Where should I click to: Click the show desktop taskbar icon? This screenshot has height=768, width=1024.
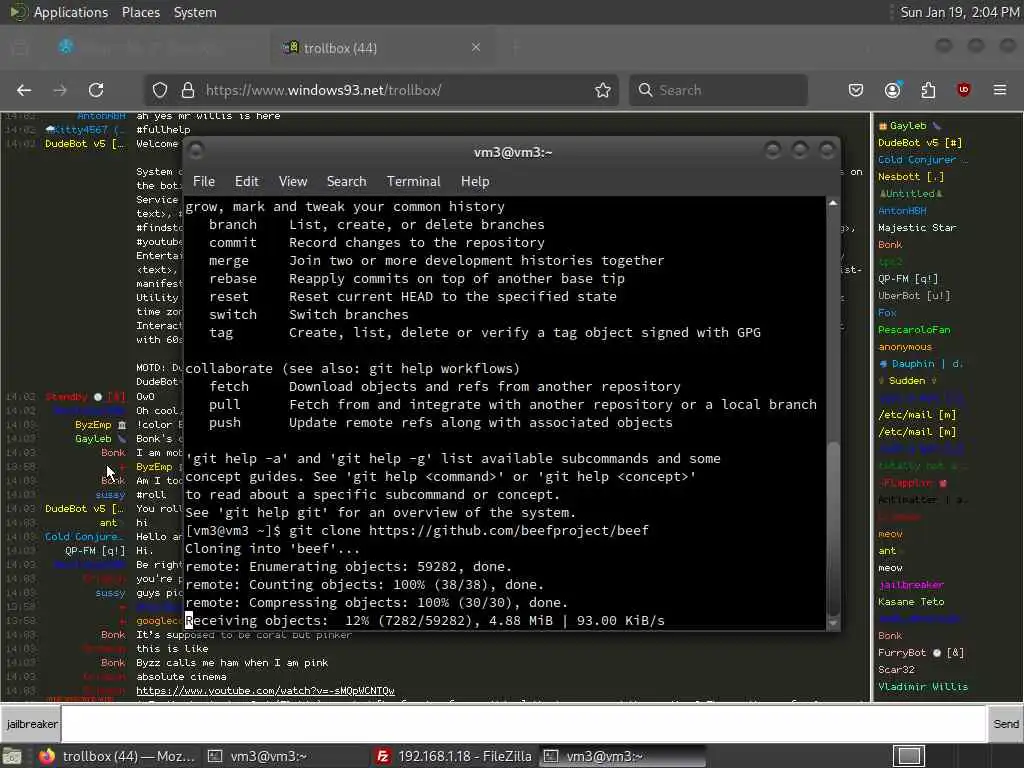[x=12, y=756]
